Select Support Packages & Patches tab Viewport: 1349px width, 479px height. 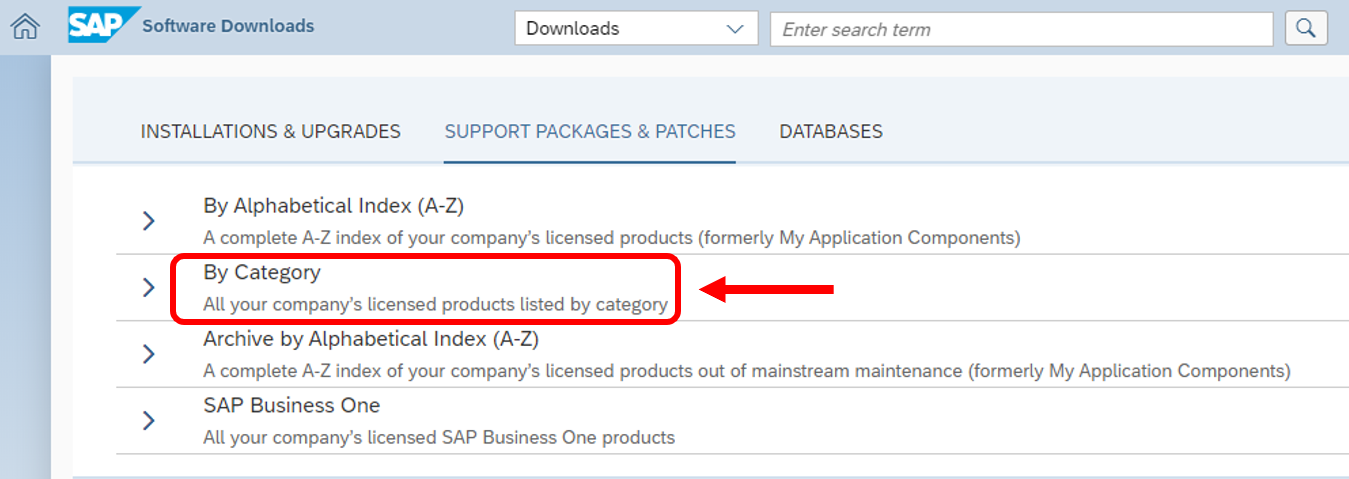[590, 131]
